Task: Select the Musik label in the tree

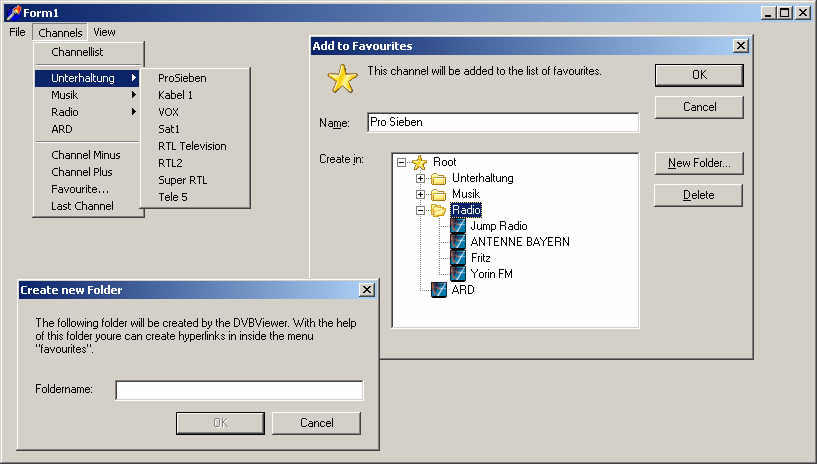Action: (x=466, y=194)
